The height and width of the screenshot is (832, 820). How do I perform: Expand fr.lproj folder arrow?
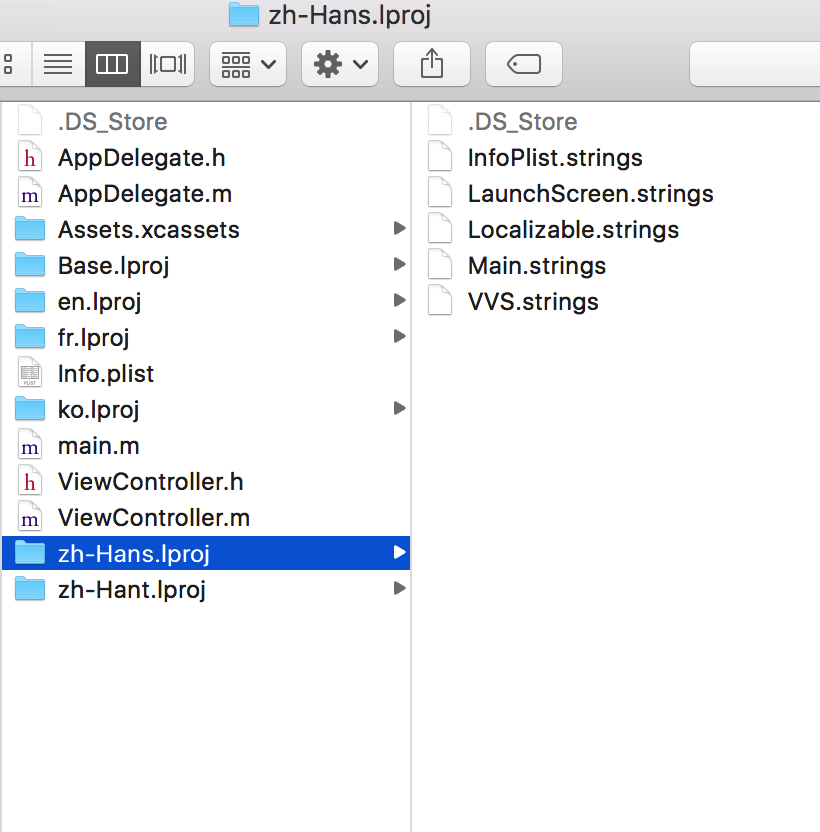[x=399, y=336]
